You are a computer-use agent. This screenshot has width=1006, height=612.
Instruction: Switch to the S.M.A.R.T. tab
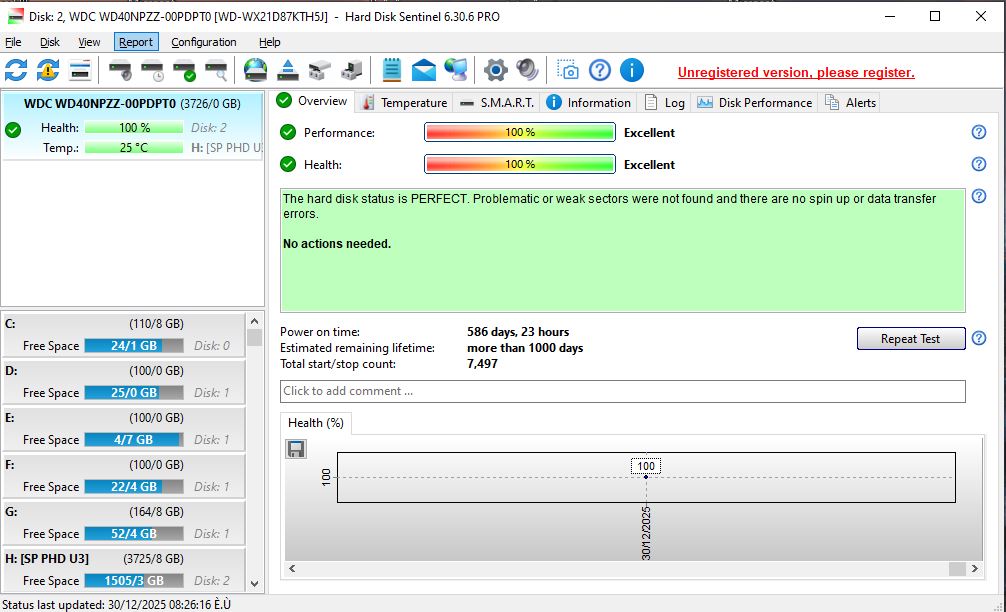[497, 102]
